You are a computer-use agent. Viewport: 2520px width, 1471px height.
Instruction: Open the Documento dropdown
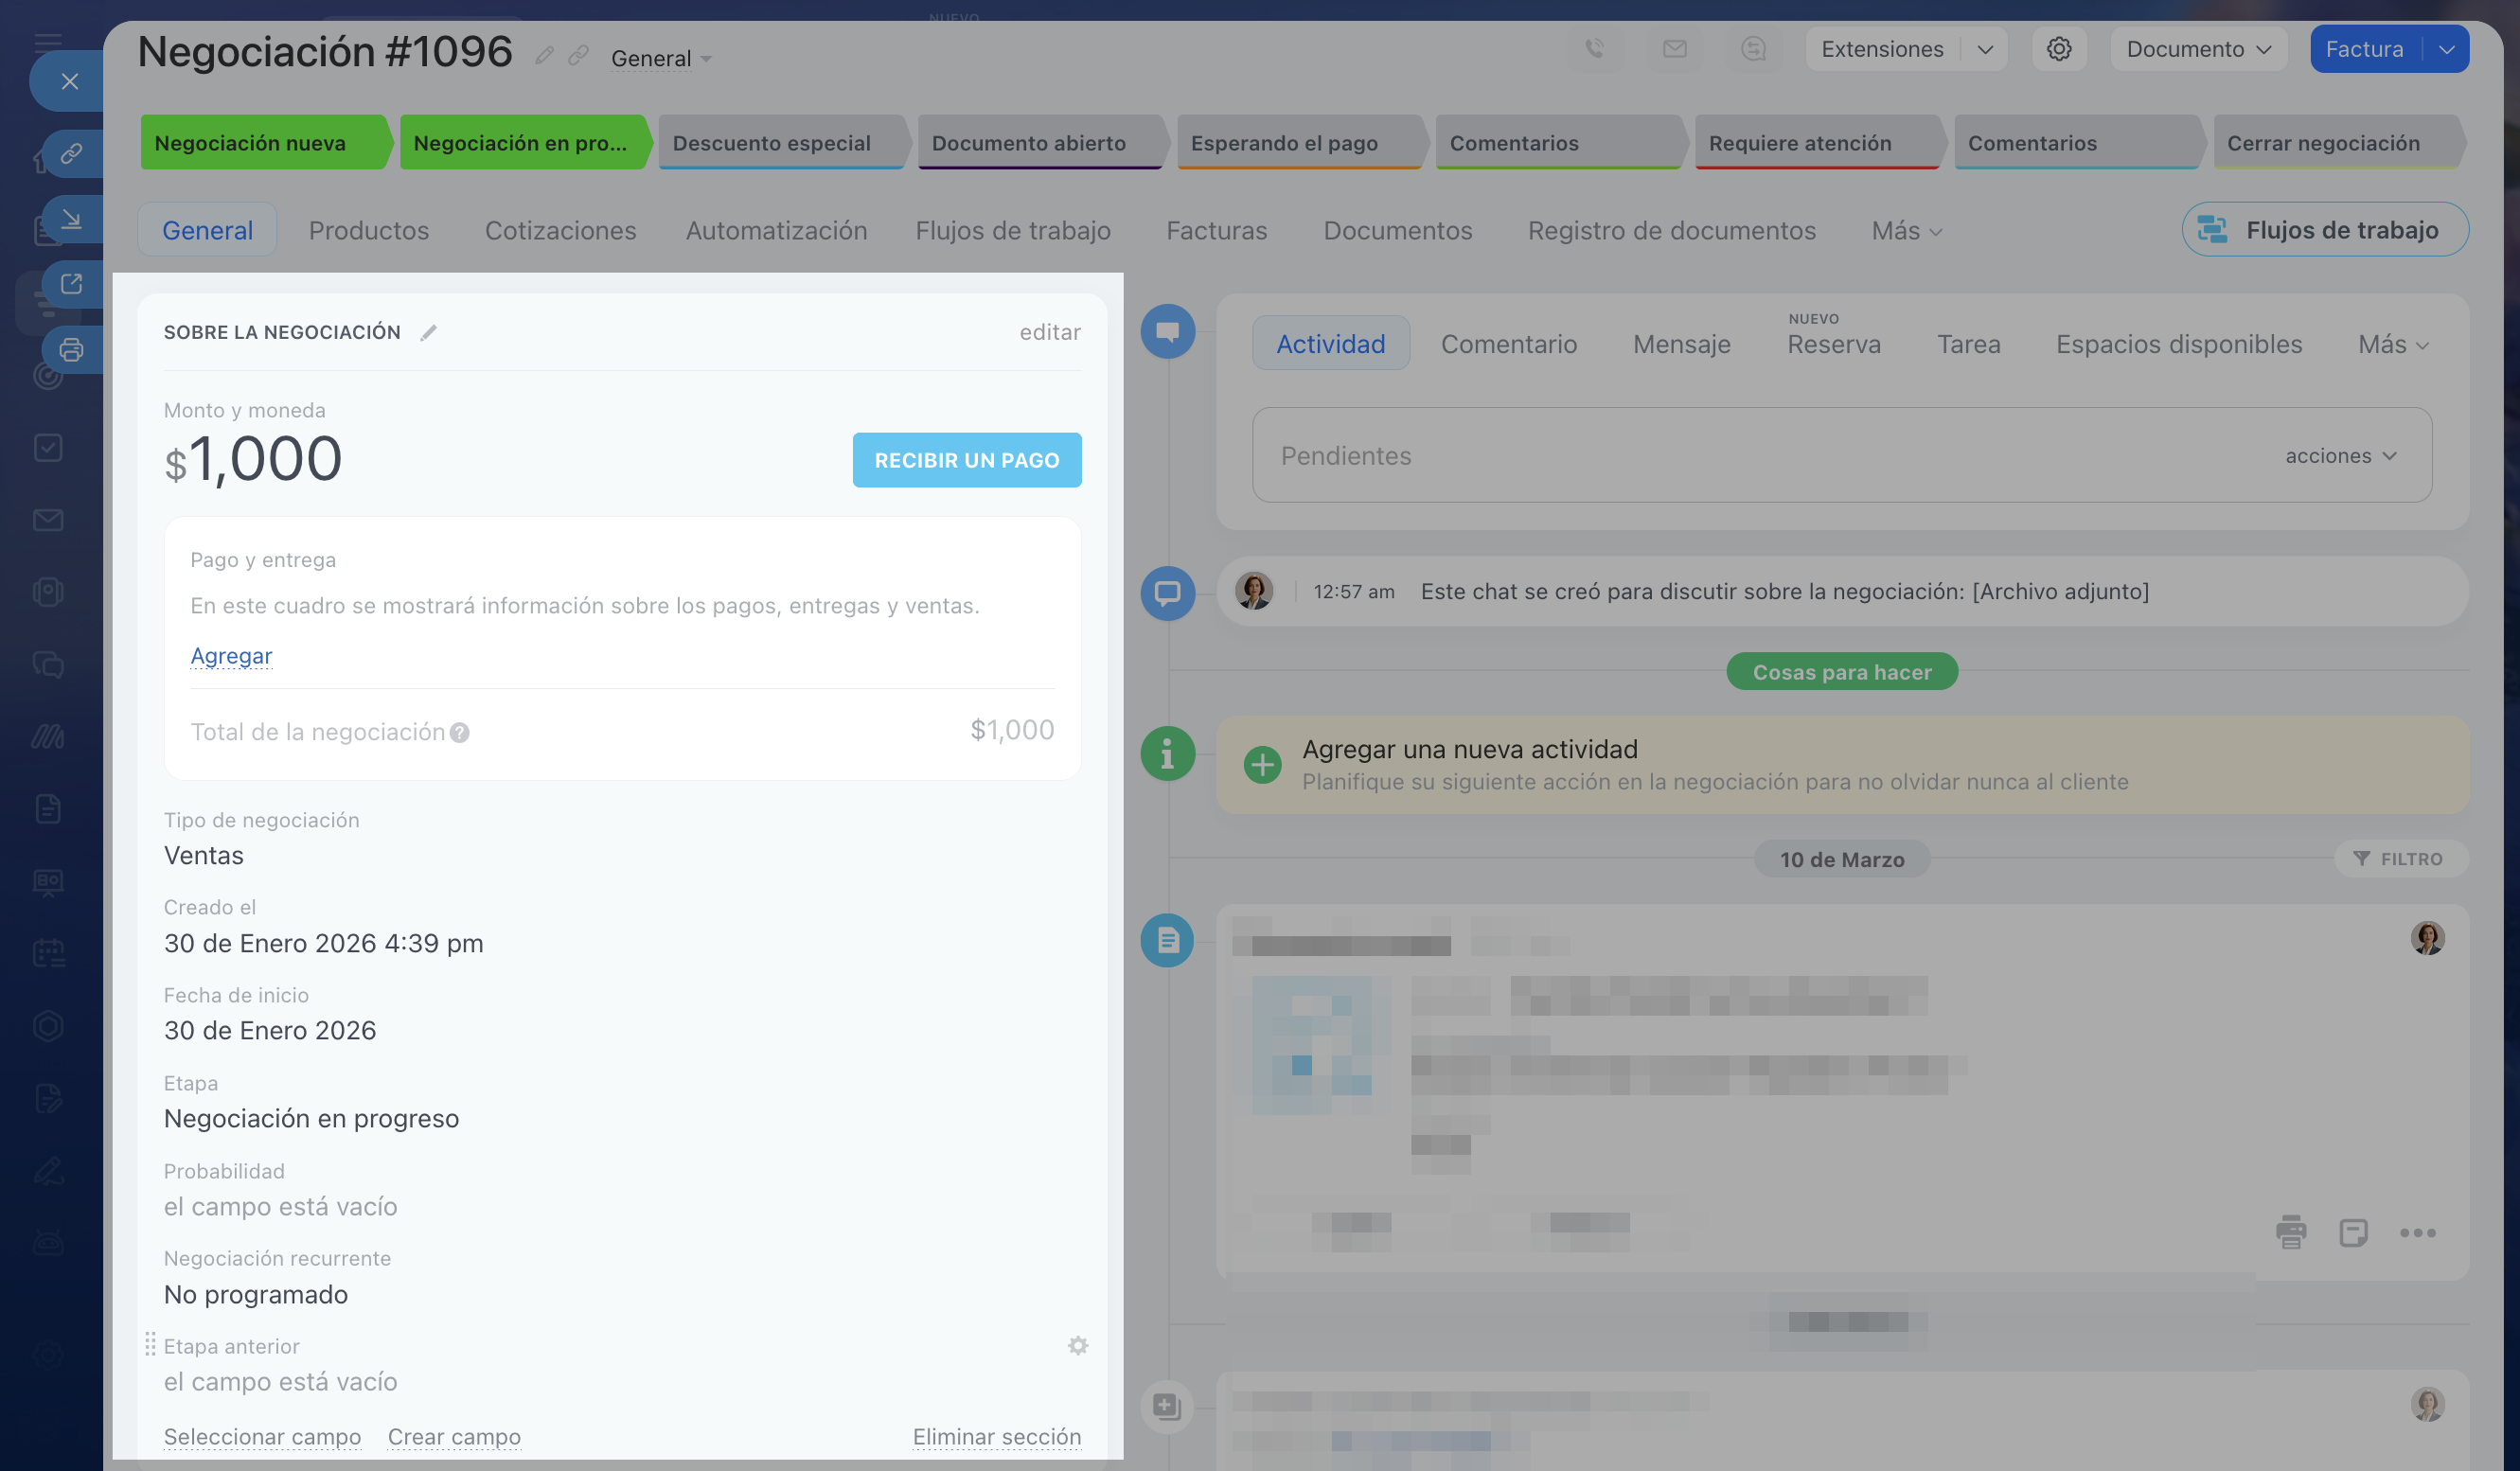pos(2198,49)
